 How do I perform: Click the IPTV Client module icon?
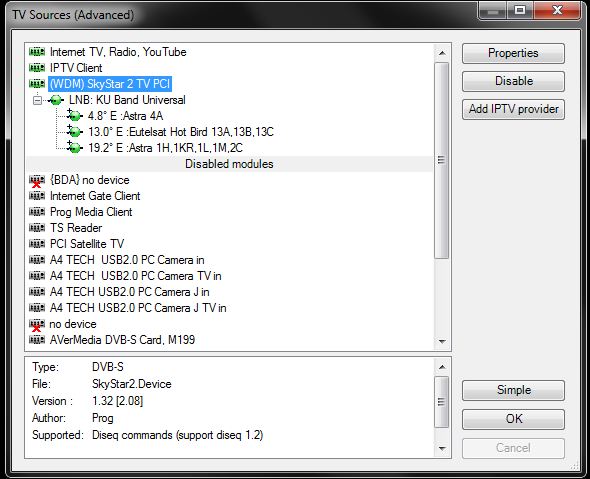[37, 68]
